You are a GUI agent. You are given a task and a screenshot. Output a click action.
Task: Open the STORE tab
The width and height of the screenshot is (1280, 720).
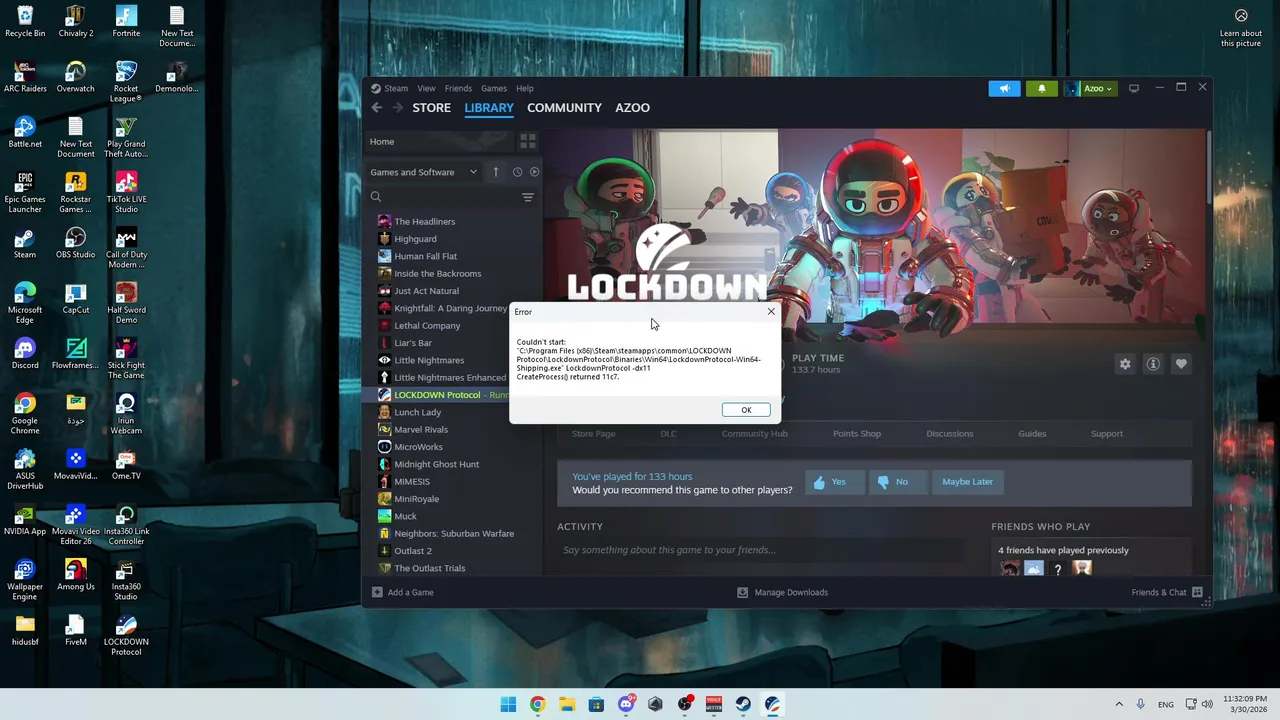(x=432, y=108)
